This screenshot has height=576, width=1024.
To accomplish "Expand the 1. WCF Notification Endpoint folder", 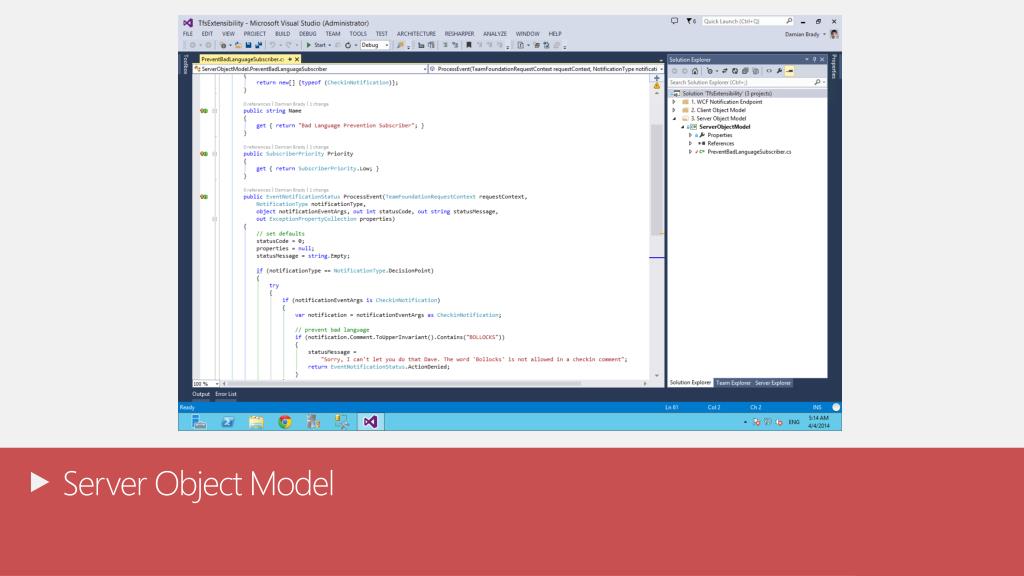I will pyautogui.click(x=674, y=102).
